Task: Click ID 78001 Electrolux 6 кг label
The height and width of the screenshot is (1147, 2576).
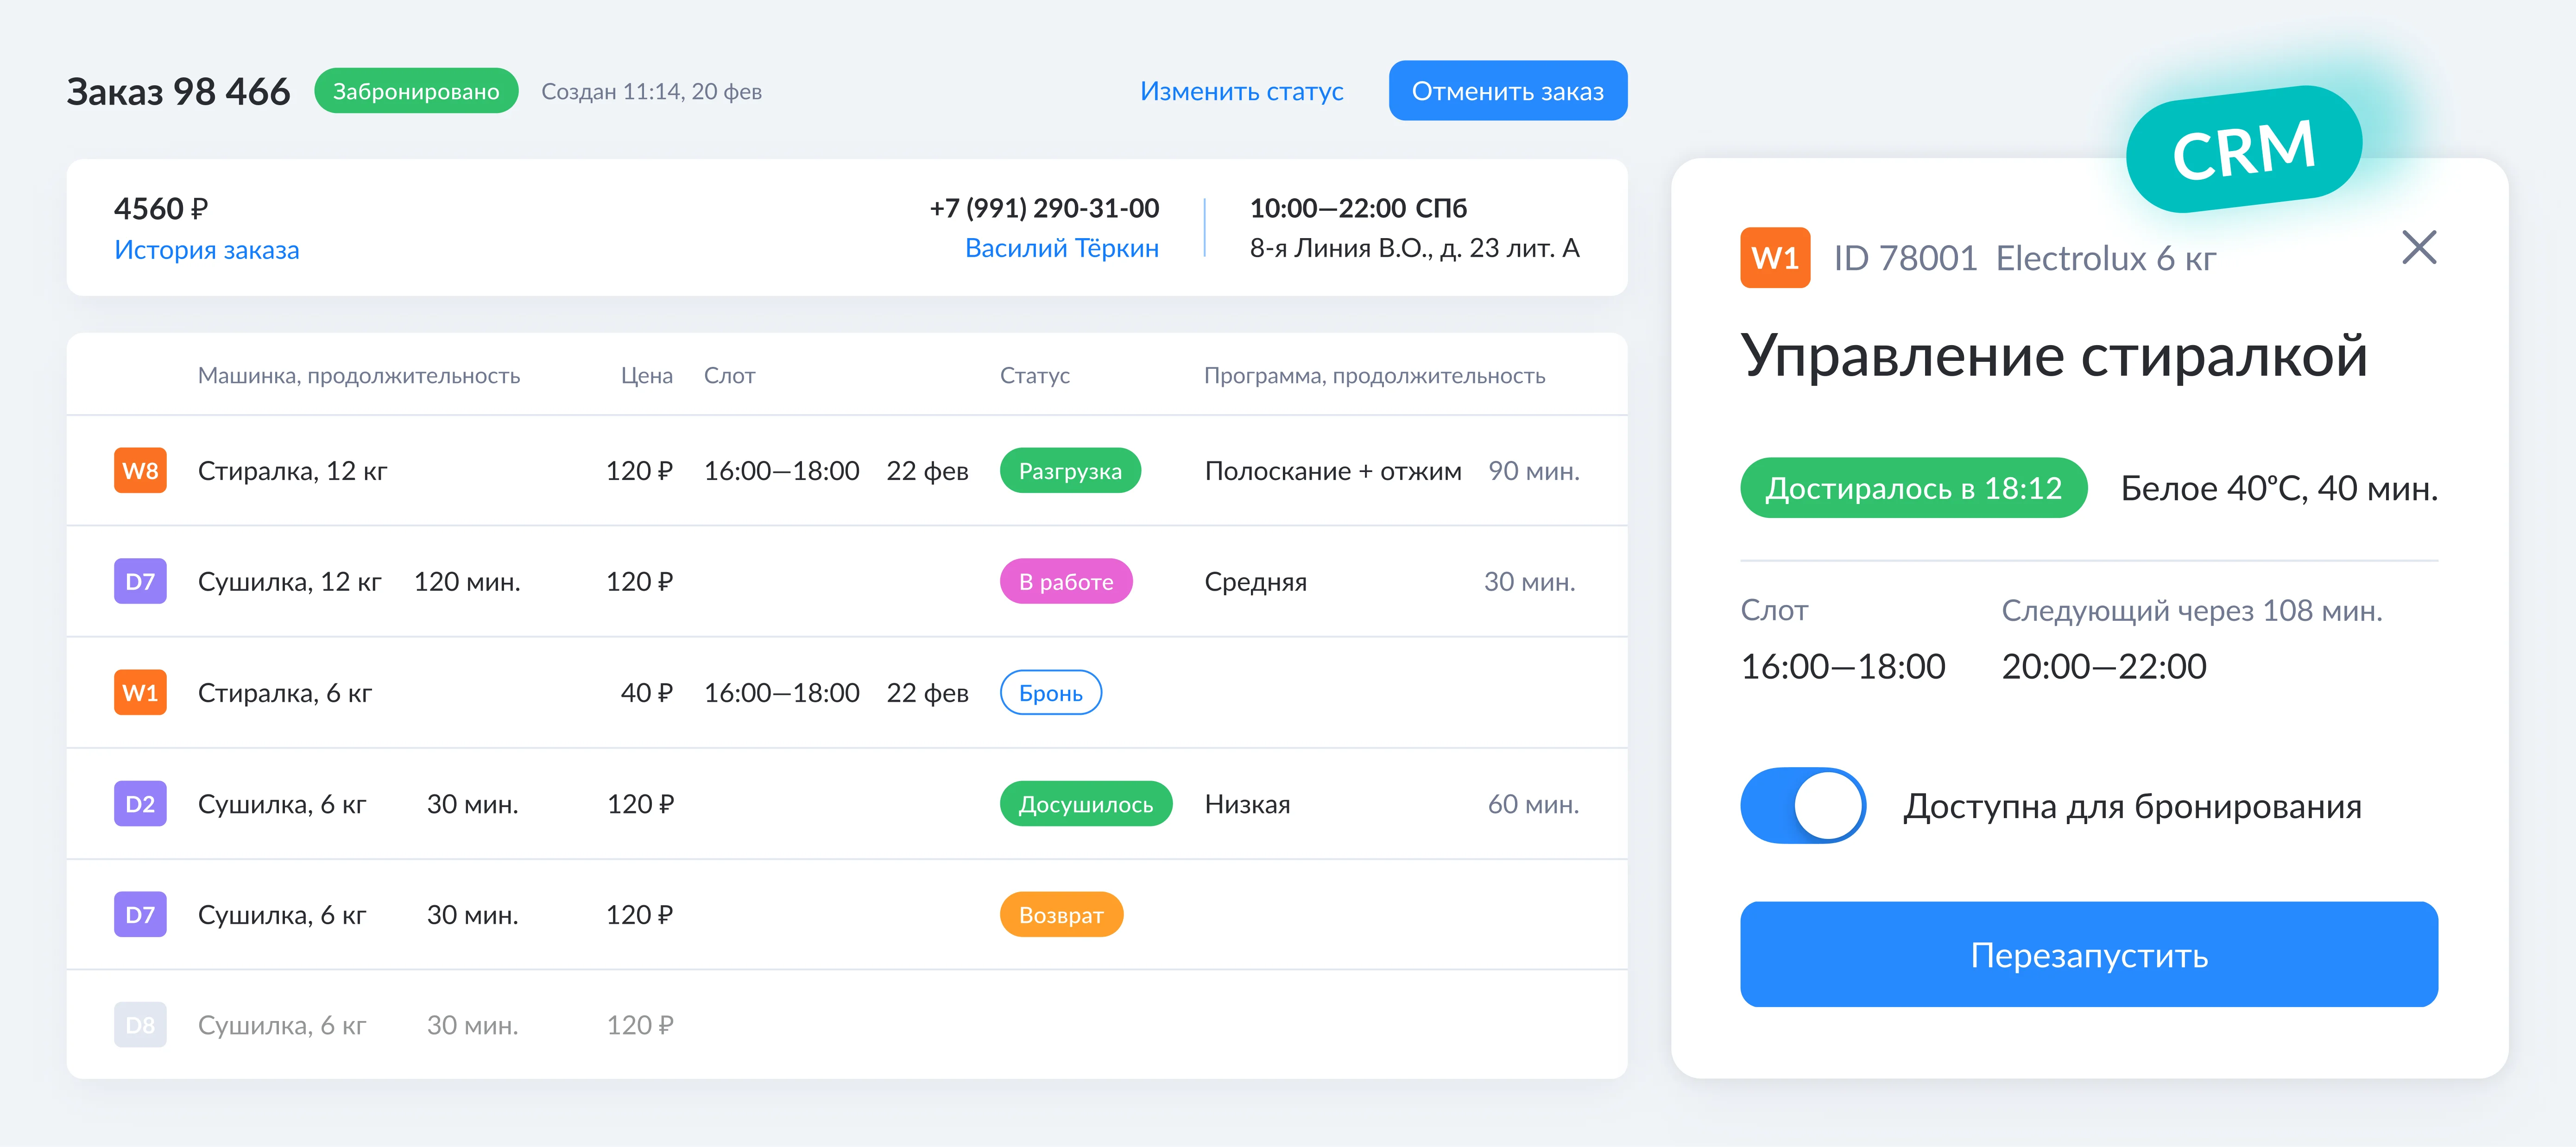Action: tap(2024, 258)
